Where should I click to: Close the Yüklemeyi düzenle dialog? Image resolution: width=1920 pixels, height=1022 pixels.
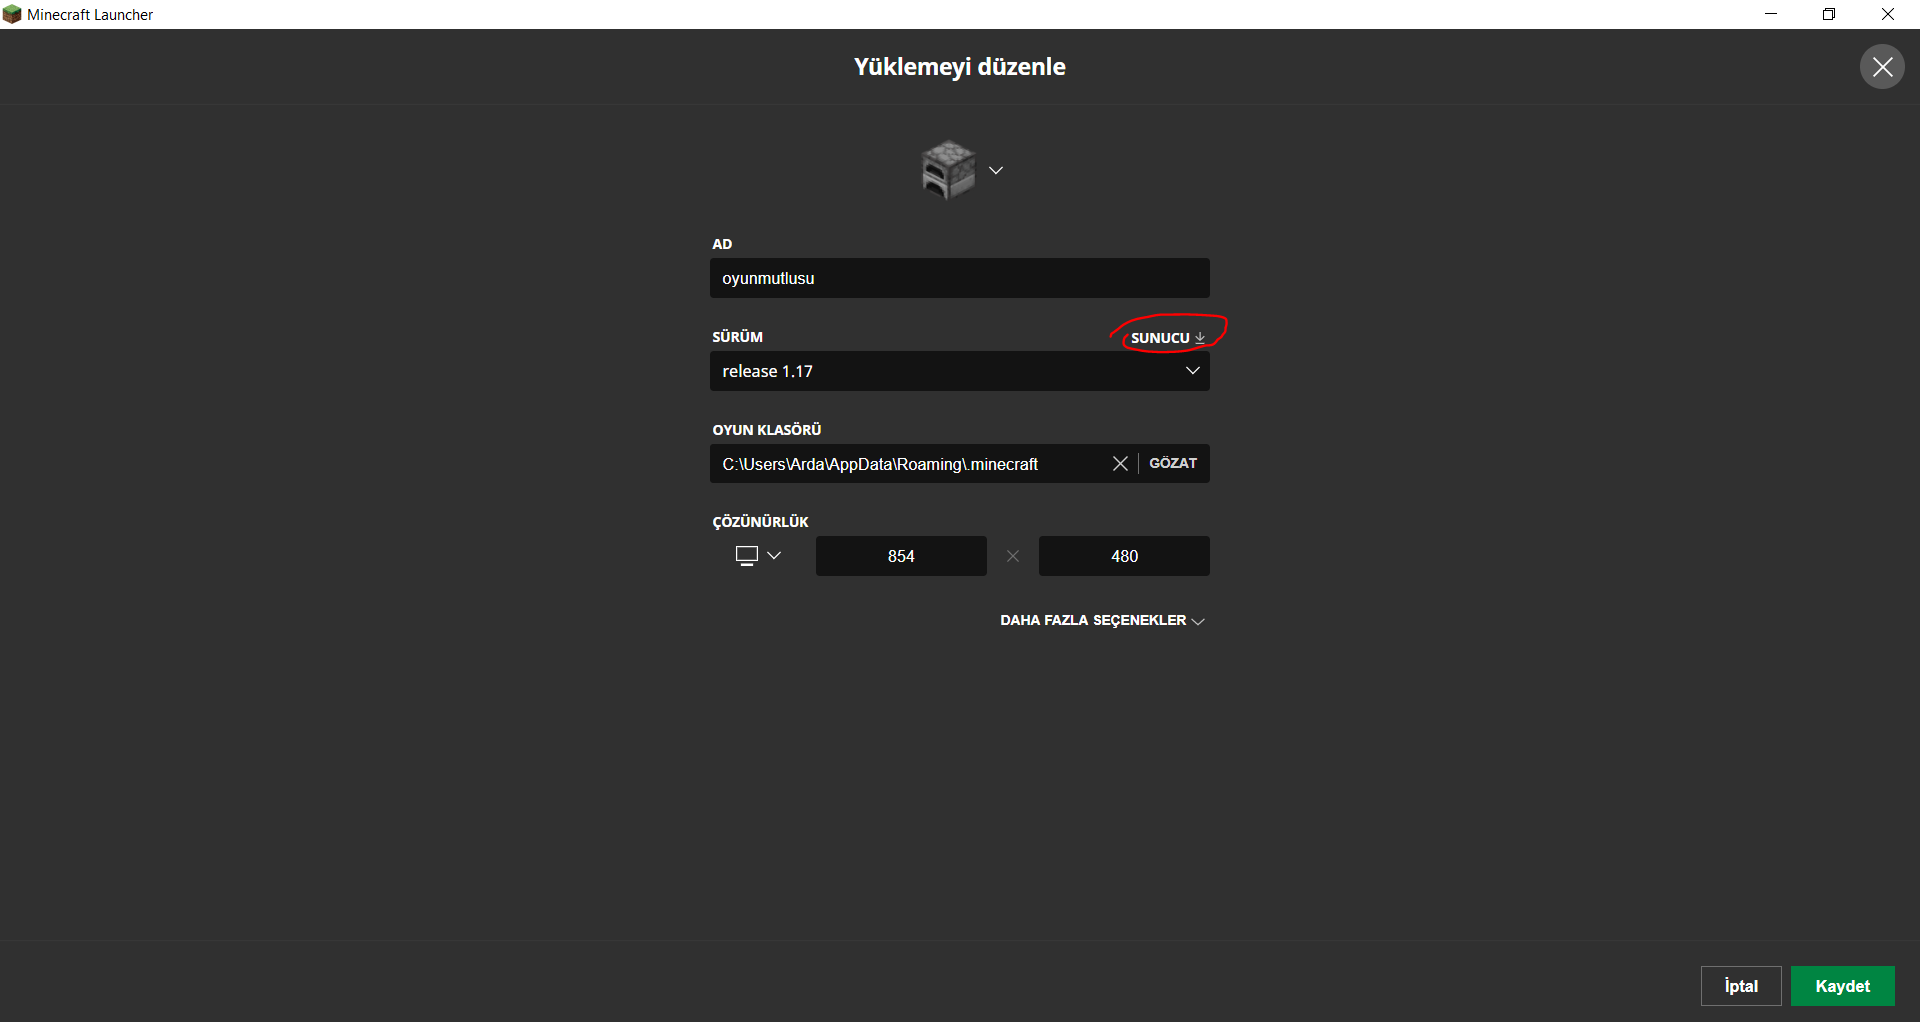pyautogui.click(x=1882, y=67)
